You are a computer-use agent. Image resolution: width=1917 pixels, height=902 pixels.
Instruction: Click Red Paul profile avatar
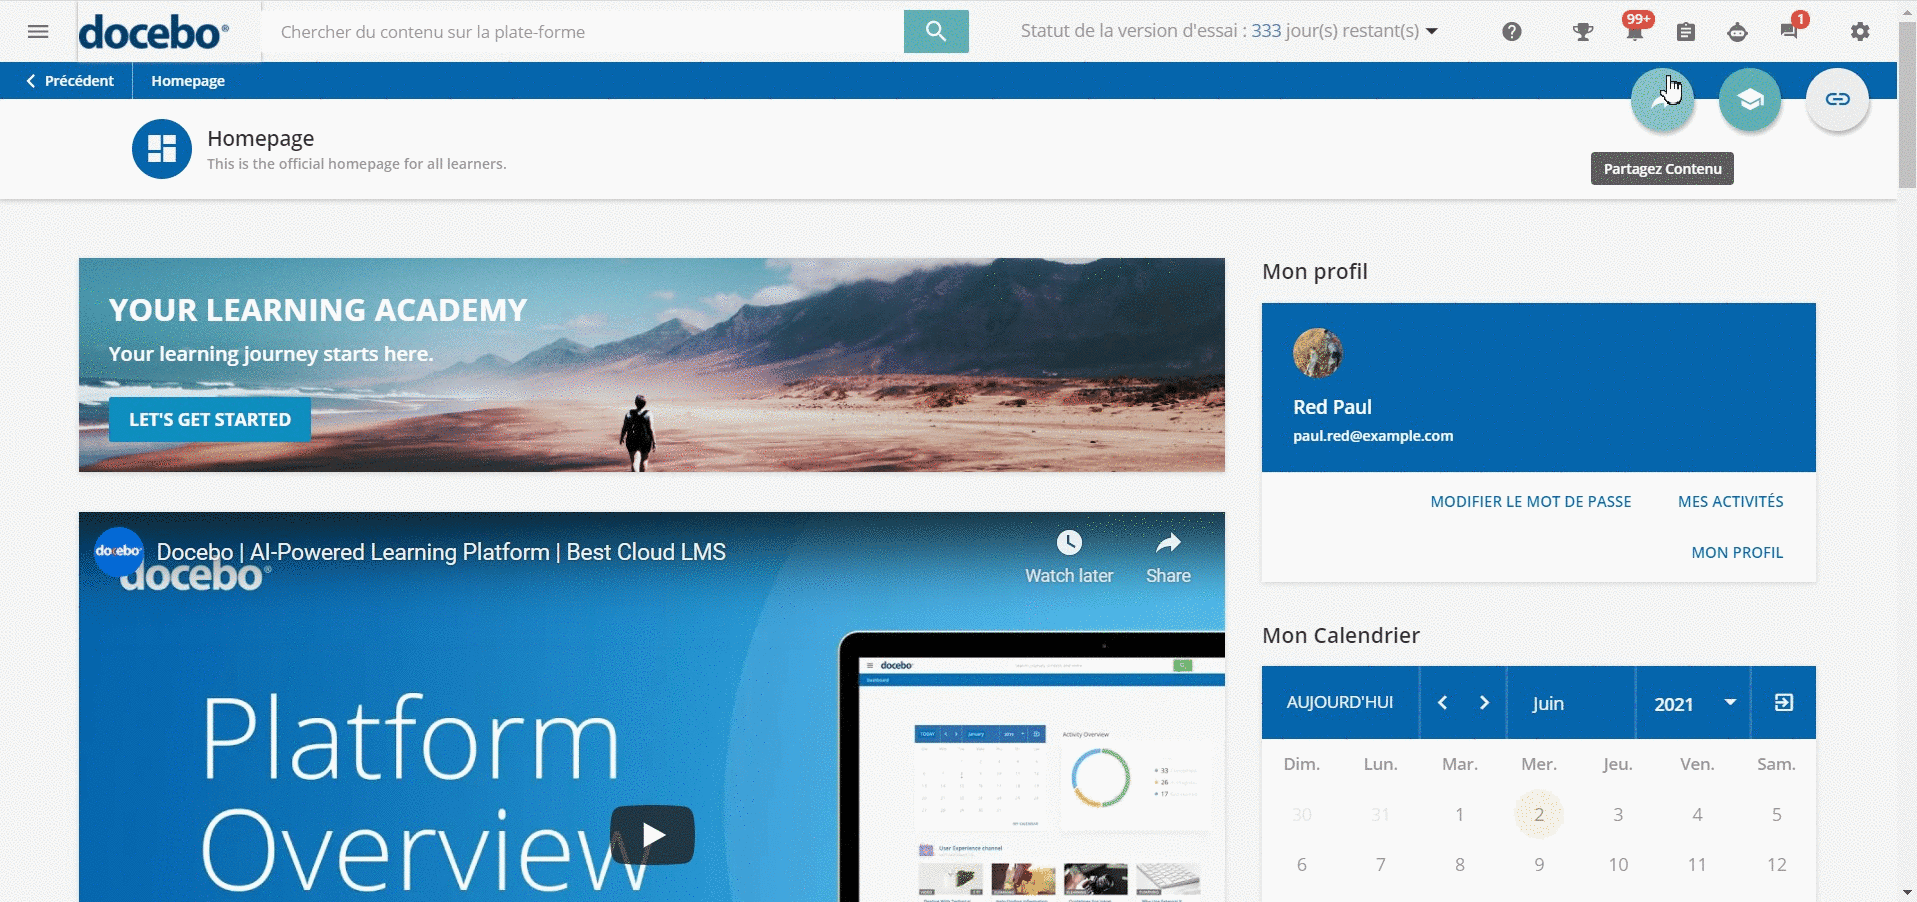coord(1318,353)
